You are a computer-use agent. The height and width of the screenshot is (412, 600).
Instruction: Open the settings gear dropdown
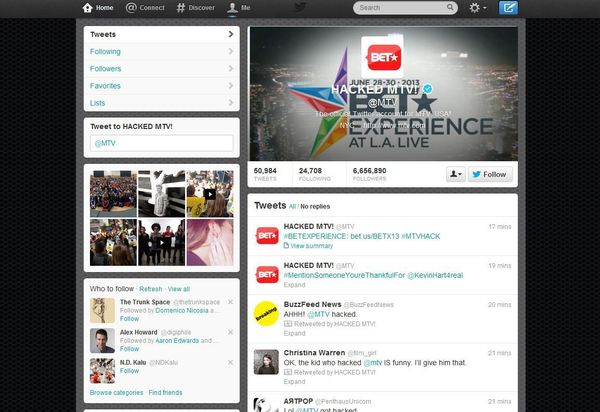pyautogui.click(x=478, y=8)
